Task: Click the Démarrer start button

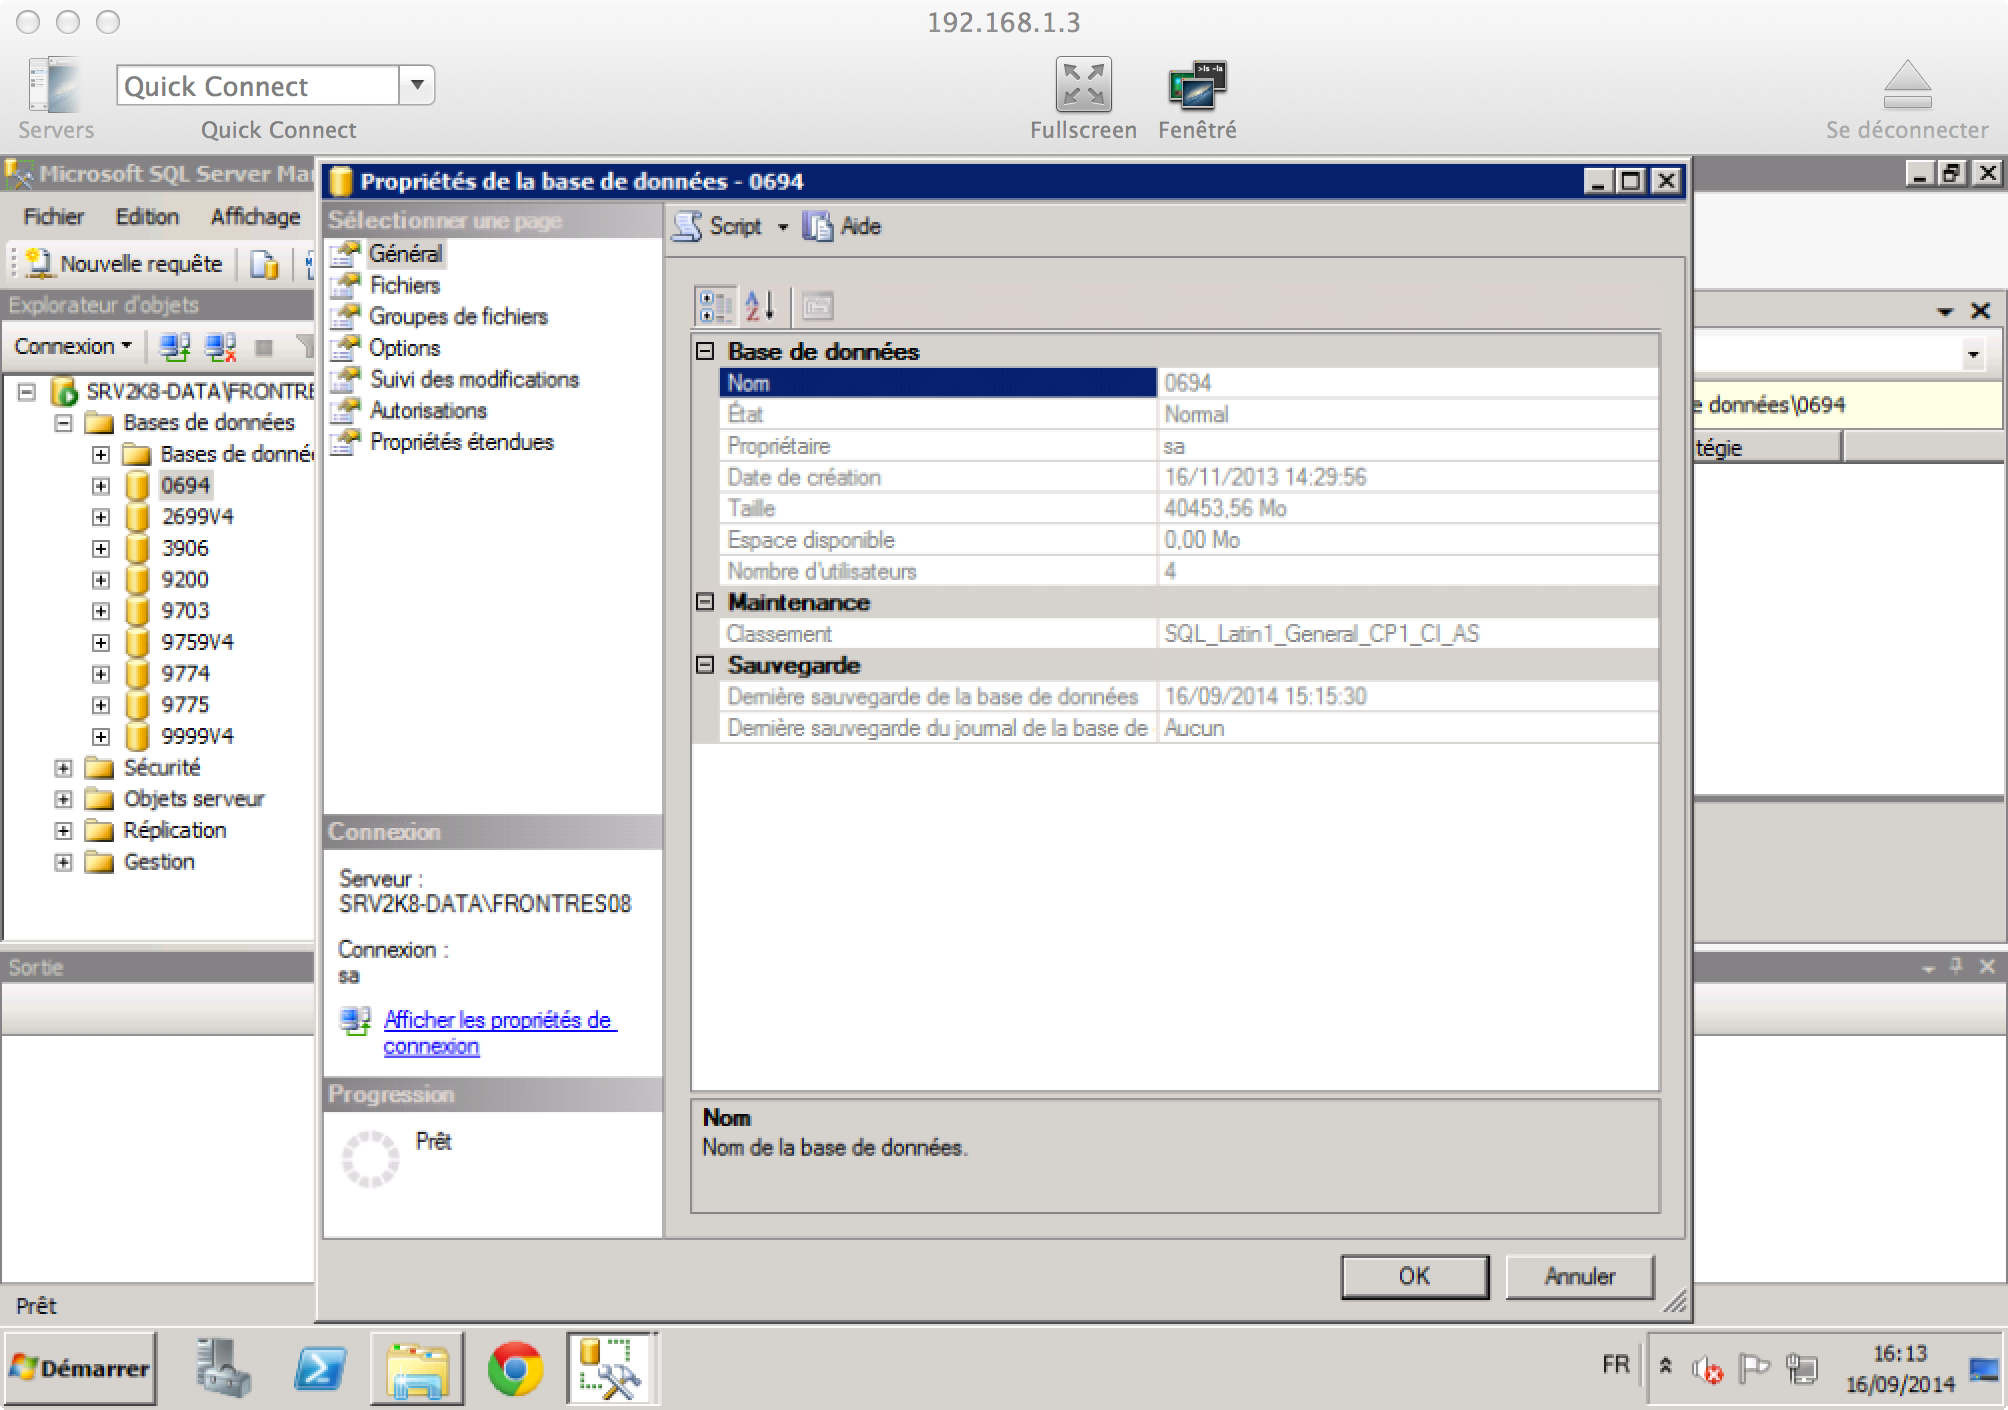Action: tap(79, 1368)
